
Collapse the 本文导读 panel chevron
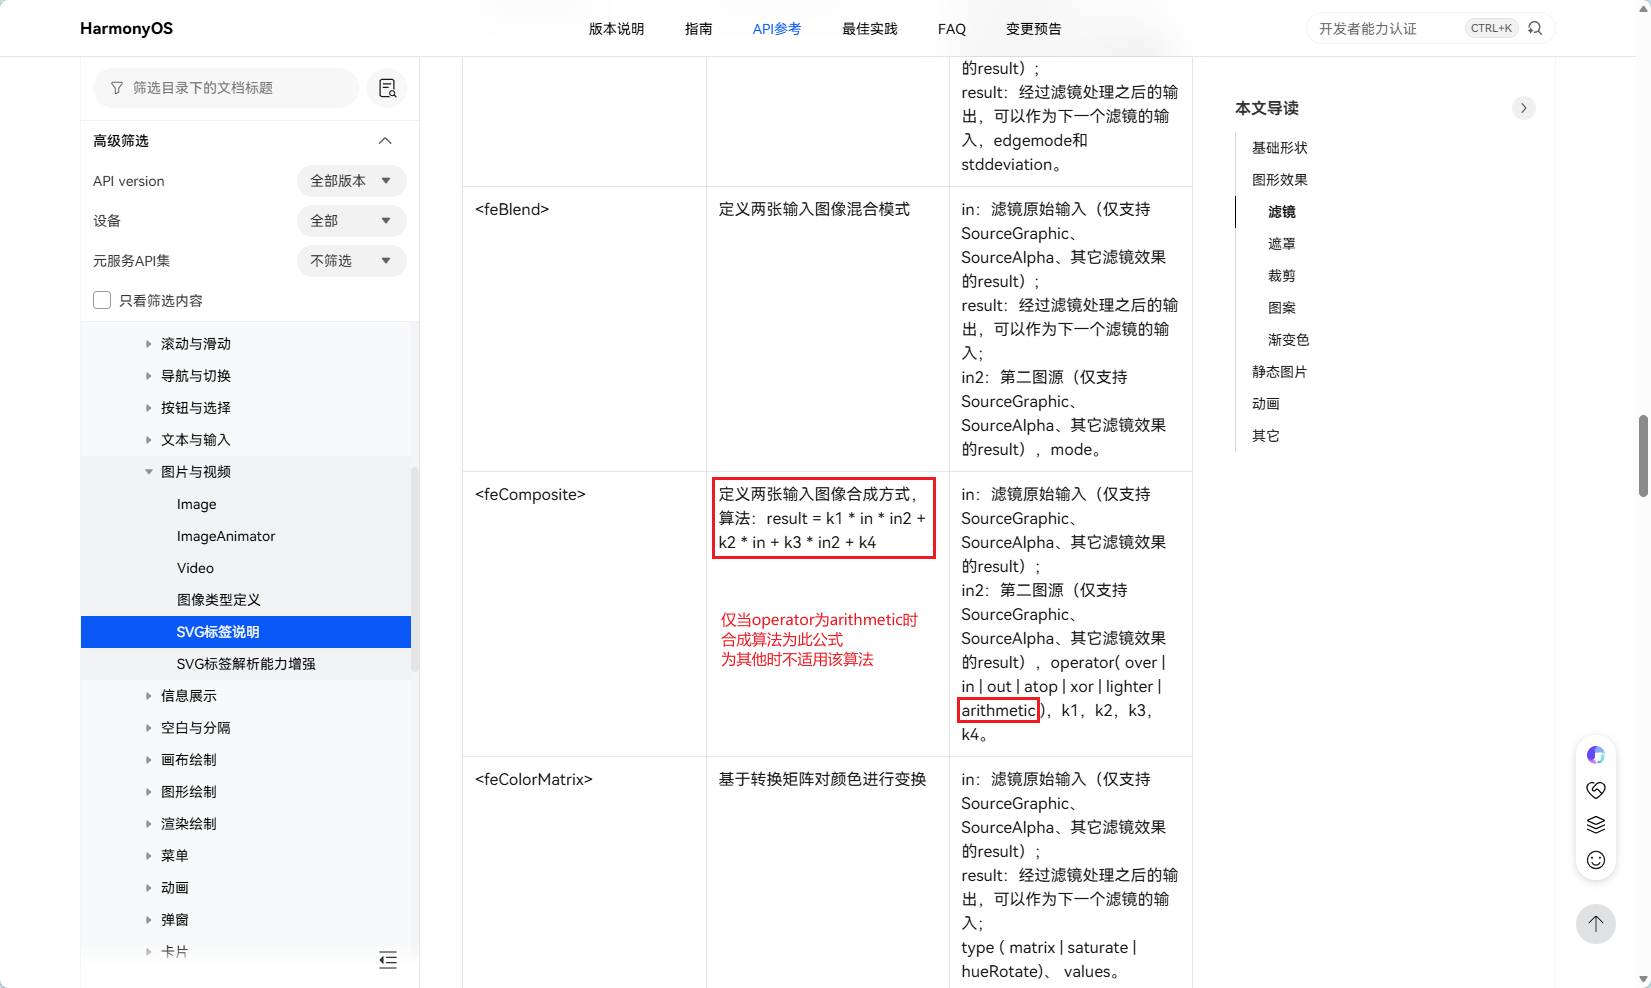point(1524,108)
